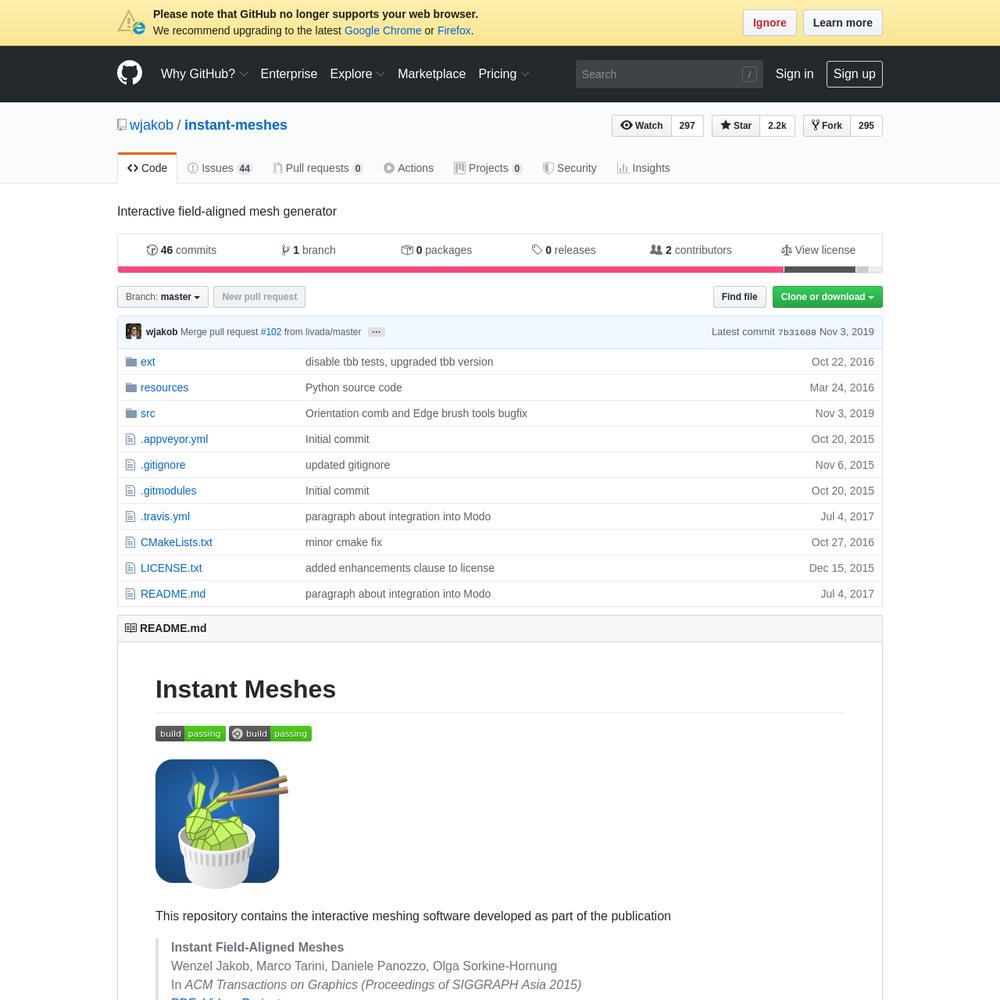Click the Enterprise nav item

coord(289,74)
